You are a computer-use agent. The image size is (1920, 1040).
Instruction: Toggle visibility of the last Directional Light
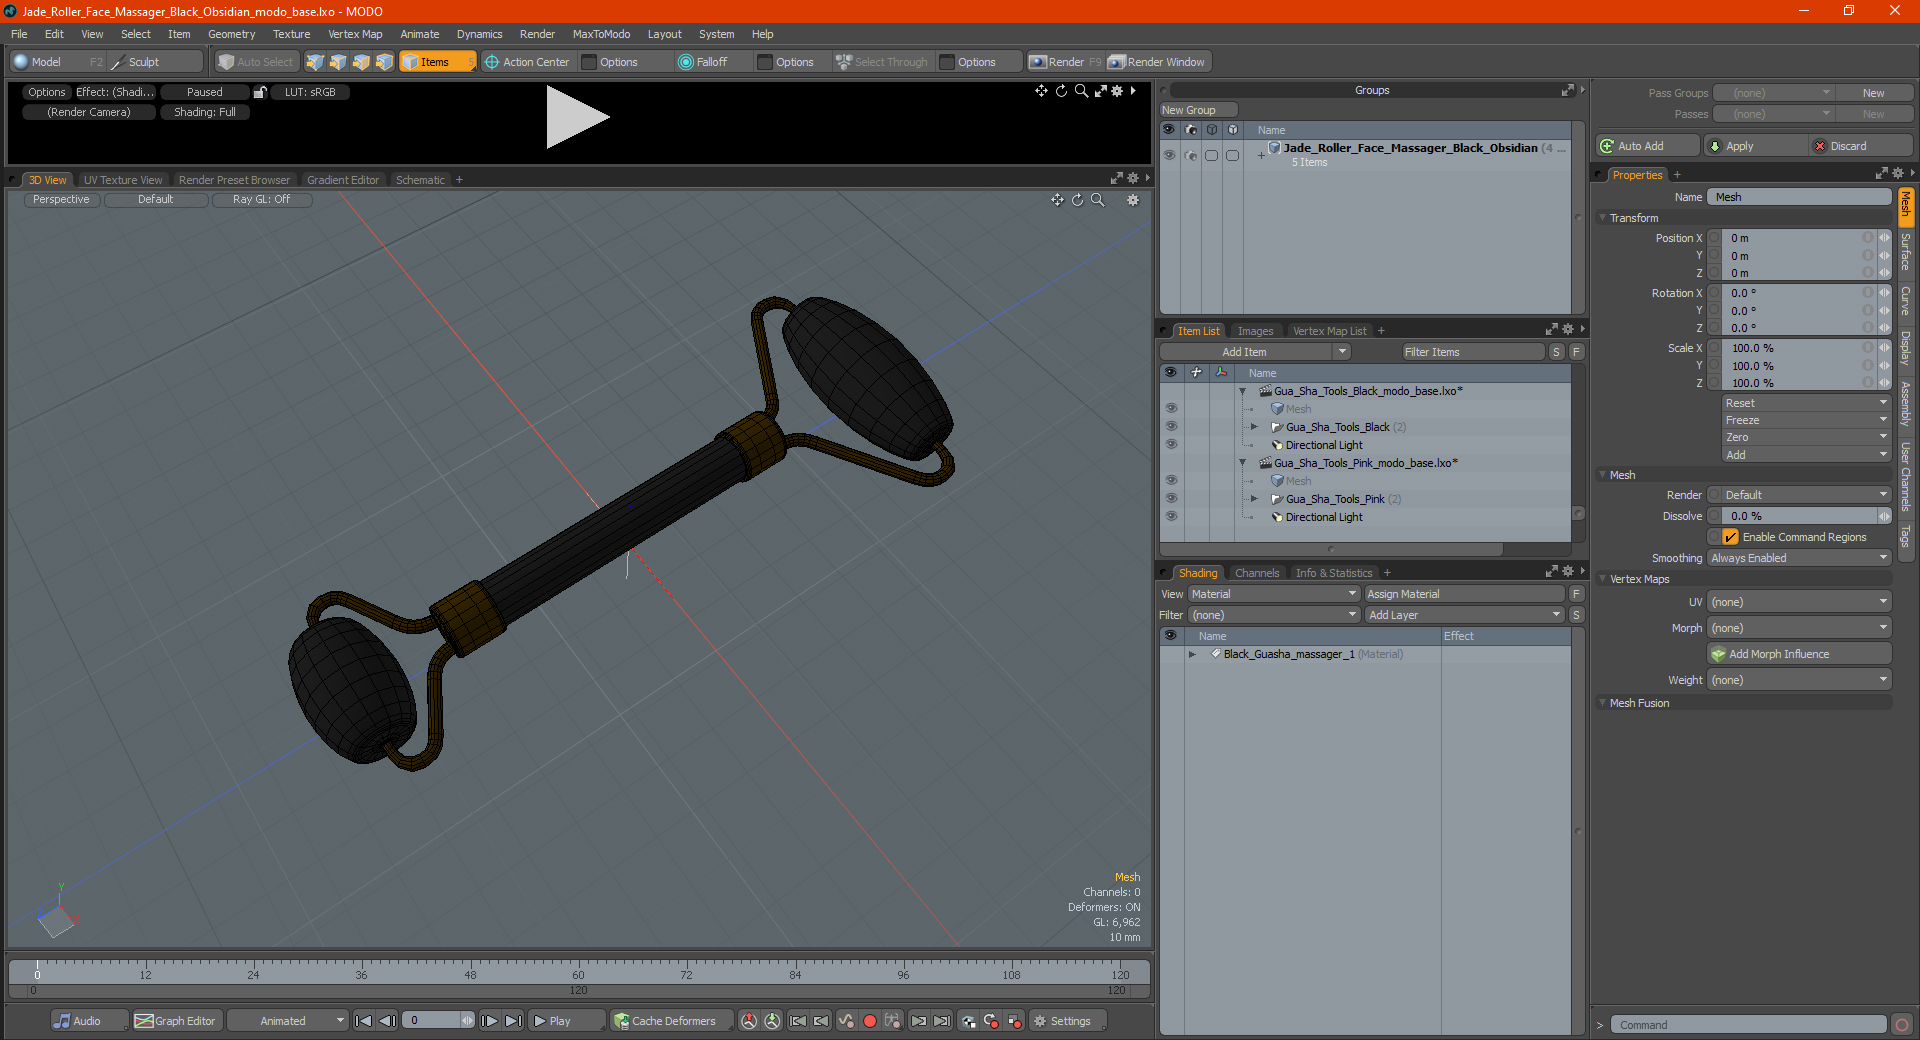[x=1171, y=517]
